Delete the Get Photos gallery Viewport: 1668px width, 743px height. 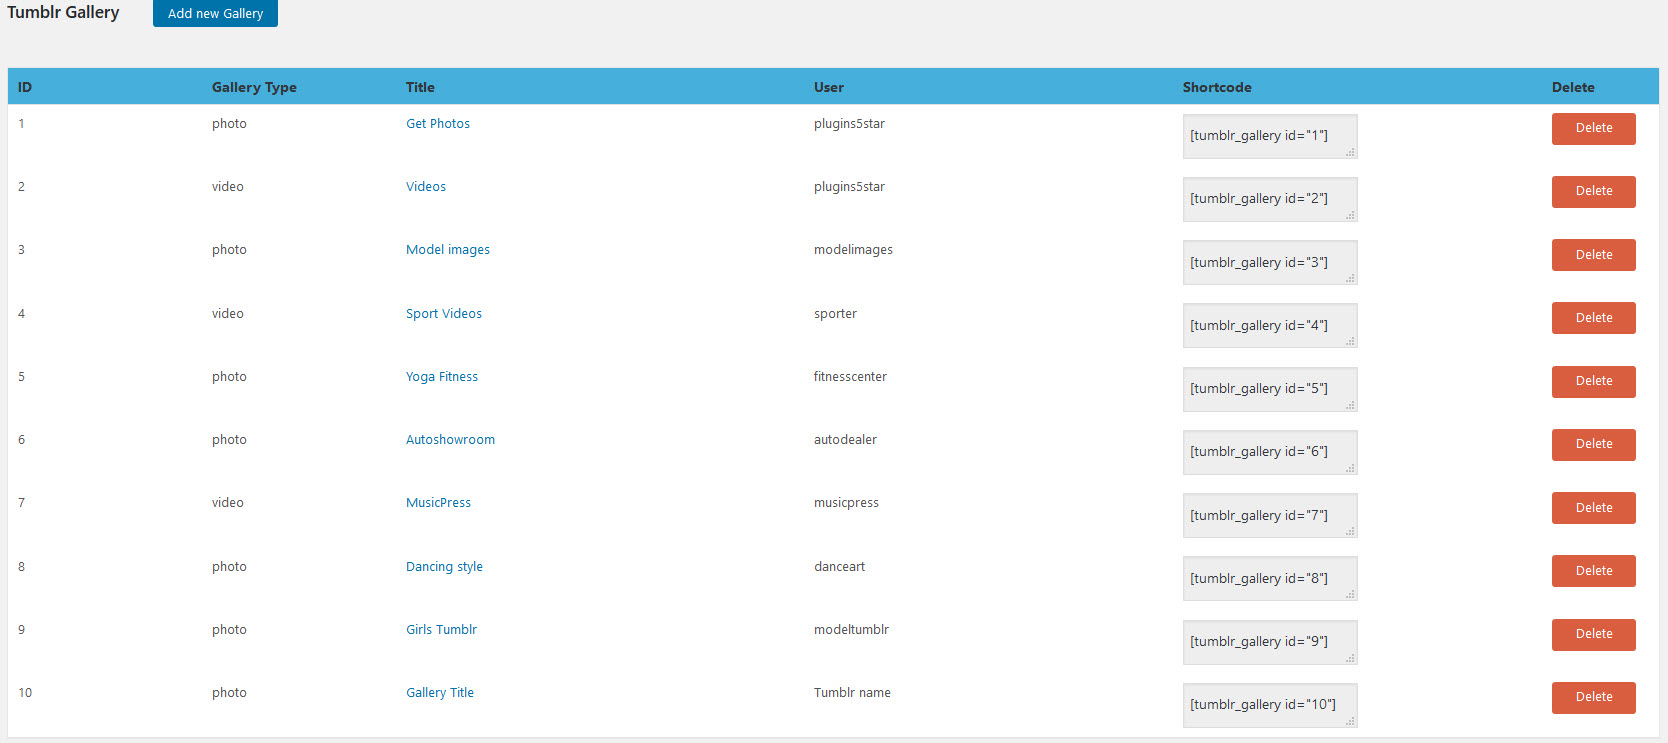1594,128
